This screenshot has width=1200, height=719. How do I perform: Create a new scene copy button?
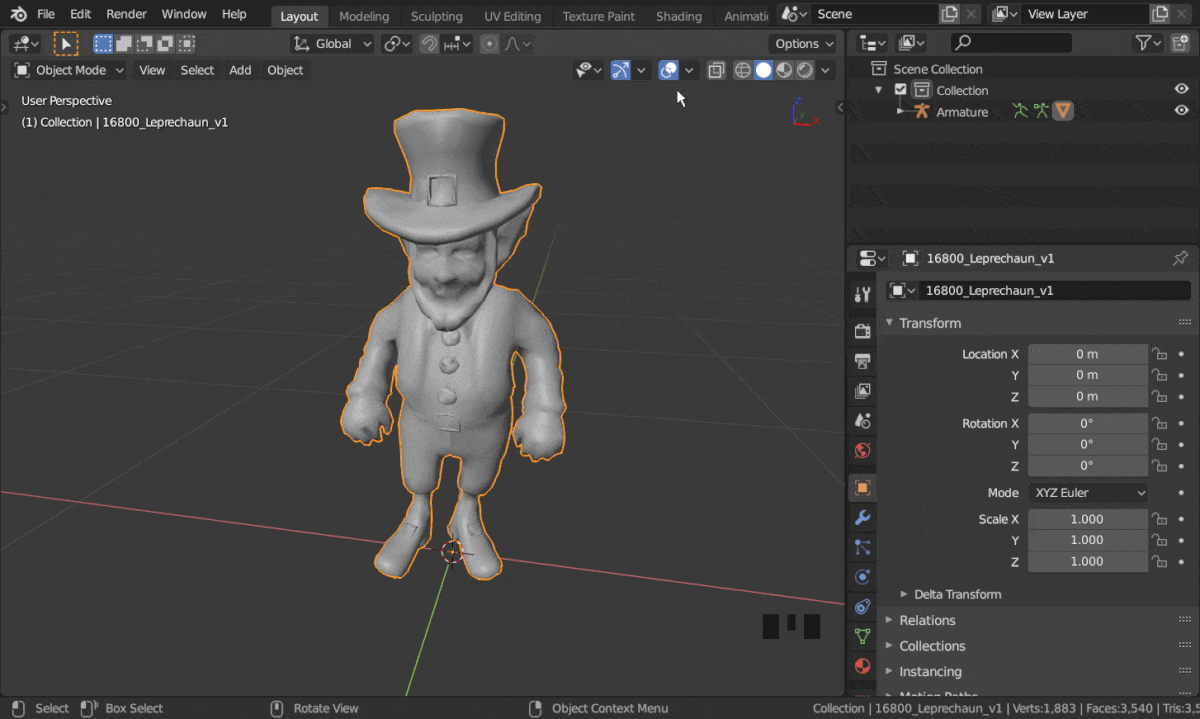click(x=949, y=14)
